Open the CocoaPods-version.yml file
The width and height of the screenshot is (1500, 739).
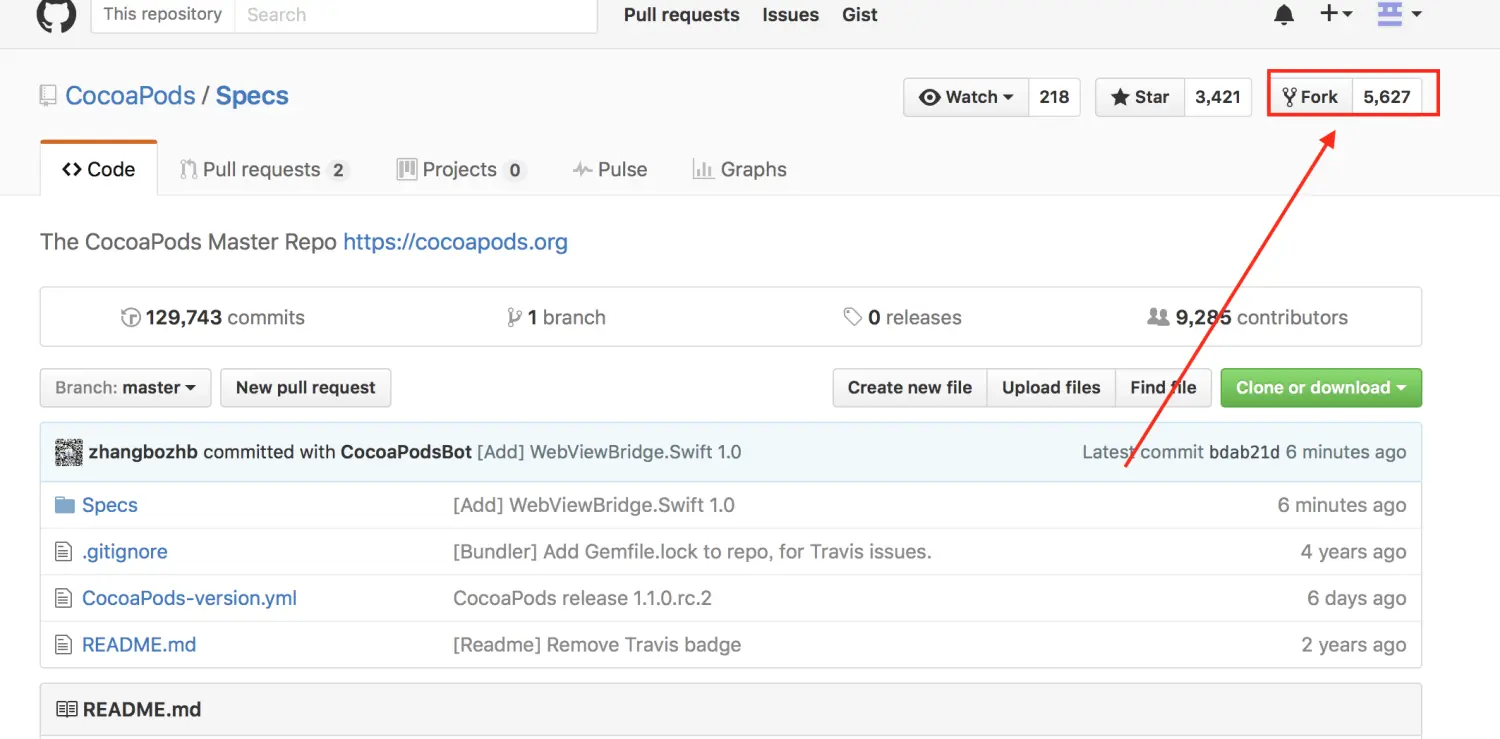pos(189,598)
